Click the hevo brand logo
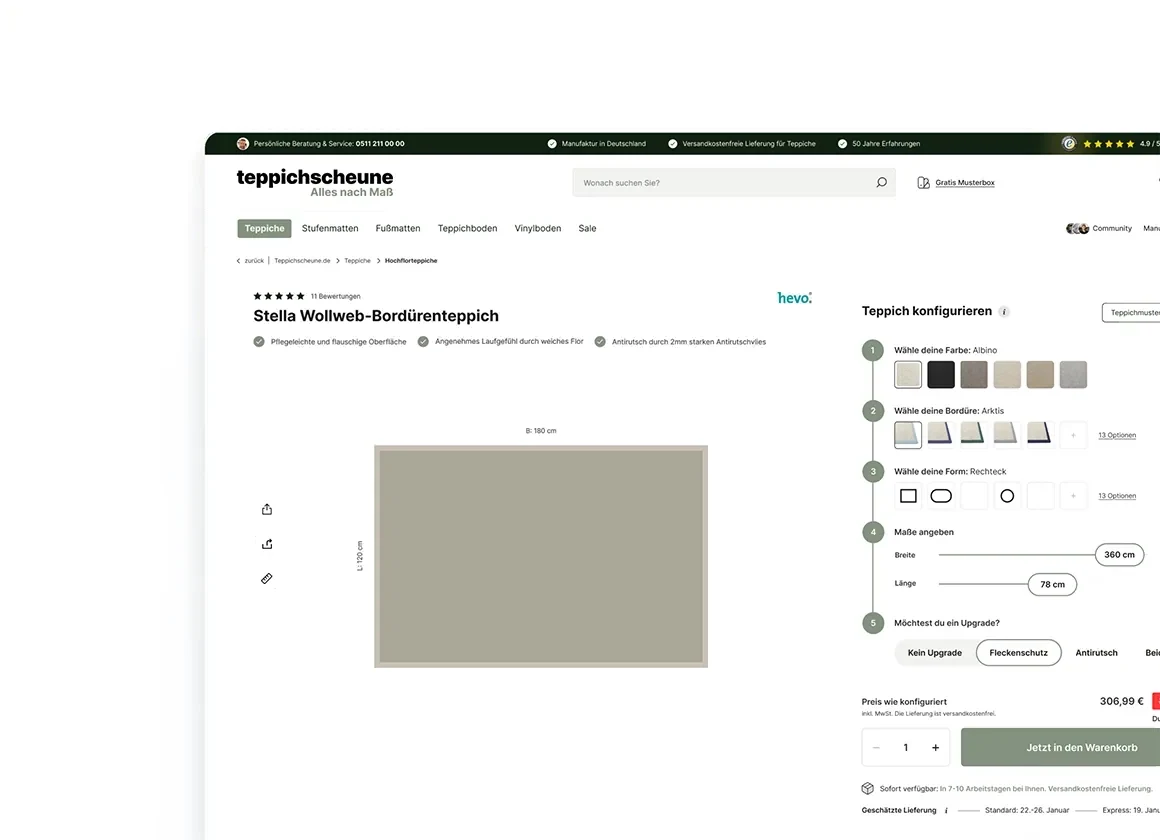The height and width of the screenshot is (840, 1160). pos(795,298)
